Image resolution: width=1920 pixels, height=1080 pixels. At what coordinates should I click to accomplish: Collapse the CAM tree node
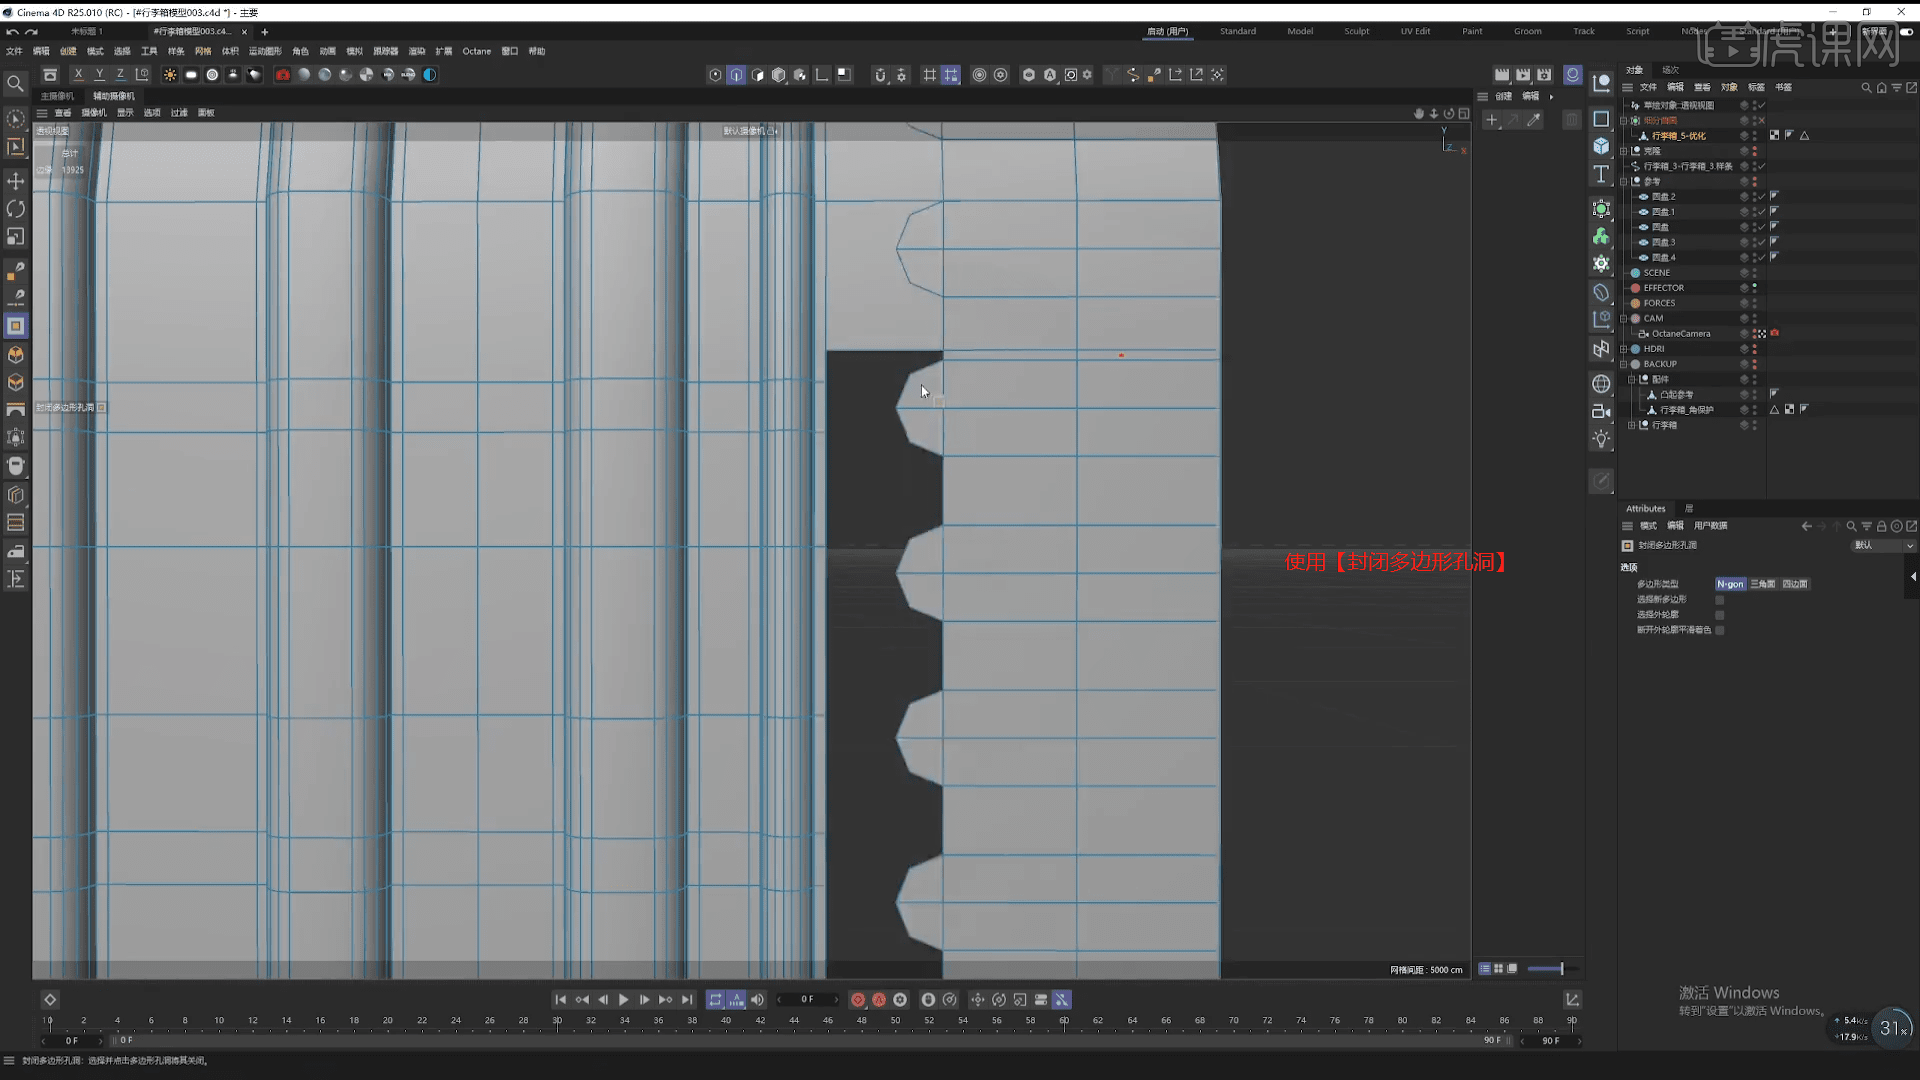1624,319
